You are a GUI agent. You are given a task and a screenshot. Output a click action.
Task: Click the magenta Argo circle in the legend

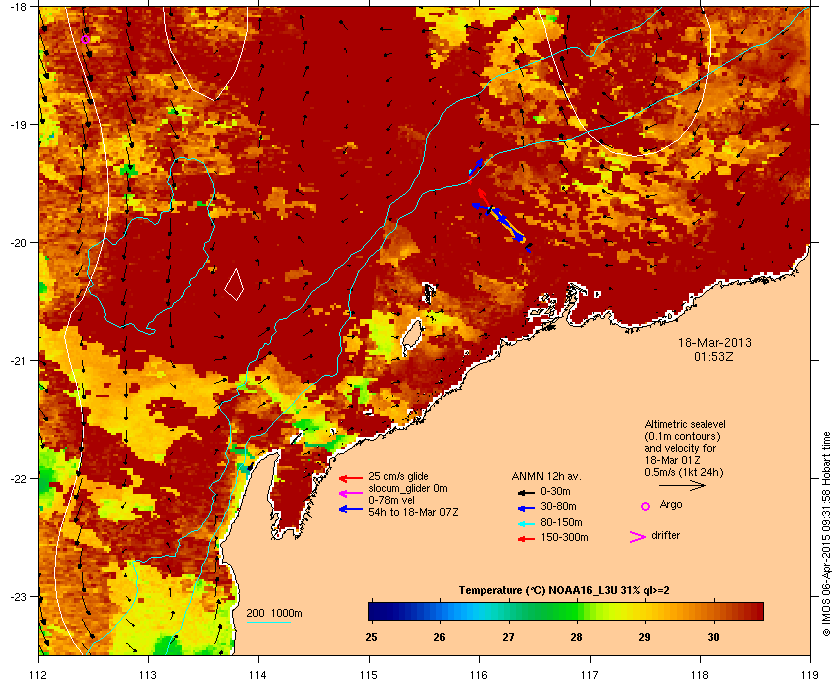pos(646,506)
